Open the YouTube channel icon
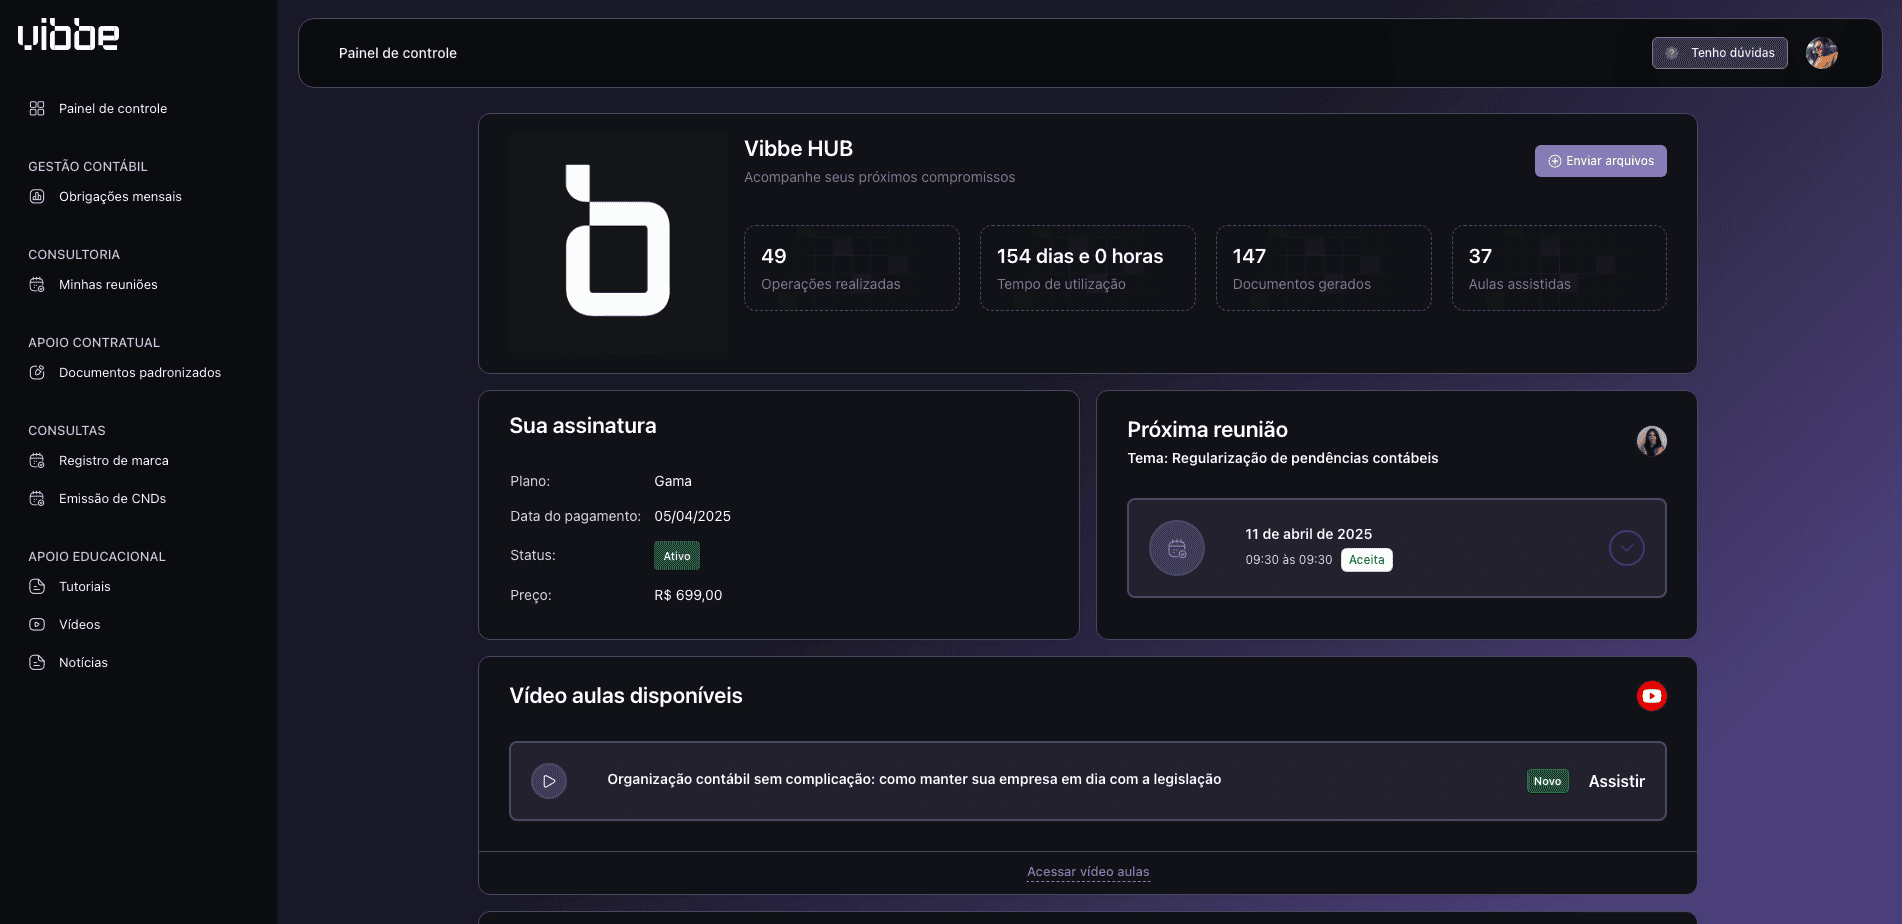1902x924 pixels. coord(1651,696)
